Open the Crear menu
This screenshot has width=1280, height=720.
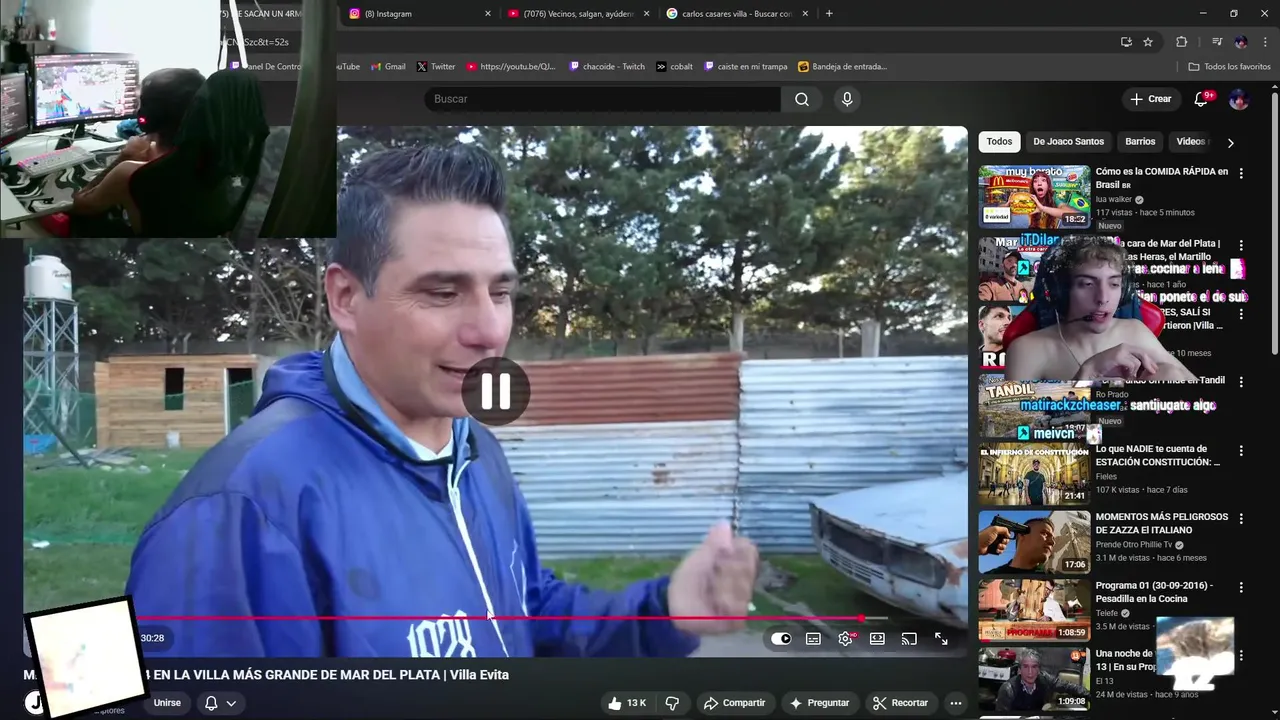click(1150, 99)
